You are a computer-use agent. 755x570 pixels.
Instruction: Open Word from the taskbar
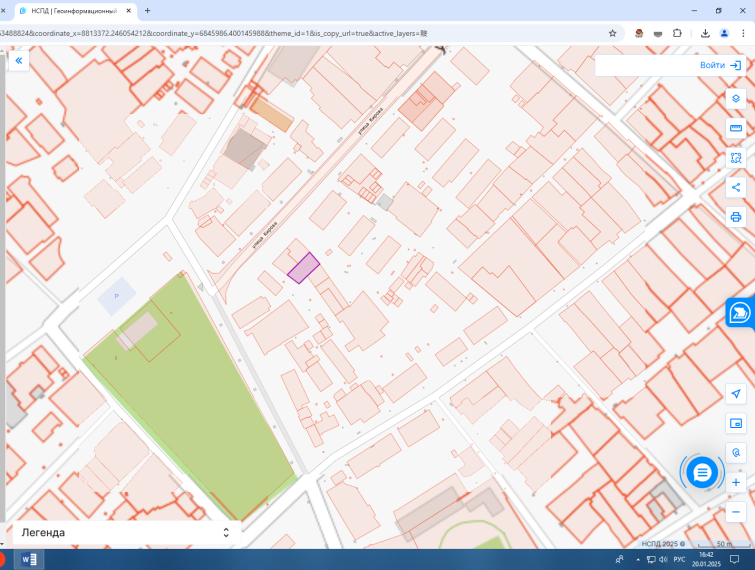coord(29,559)
